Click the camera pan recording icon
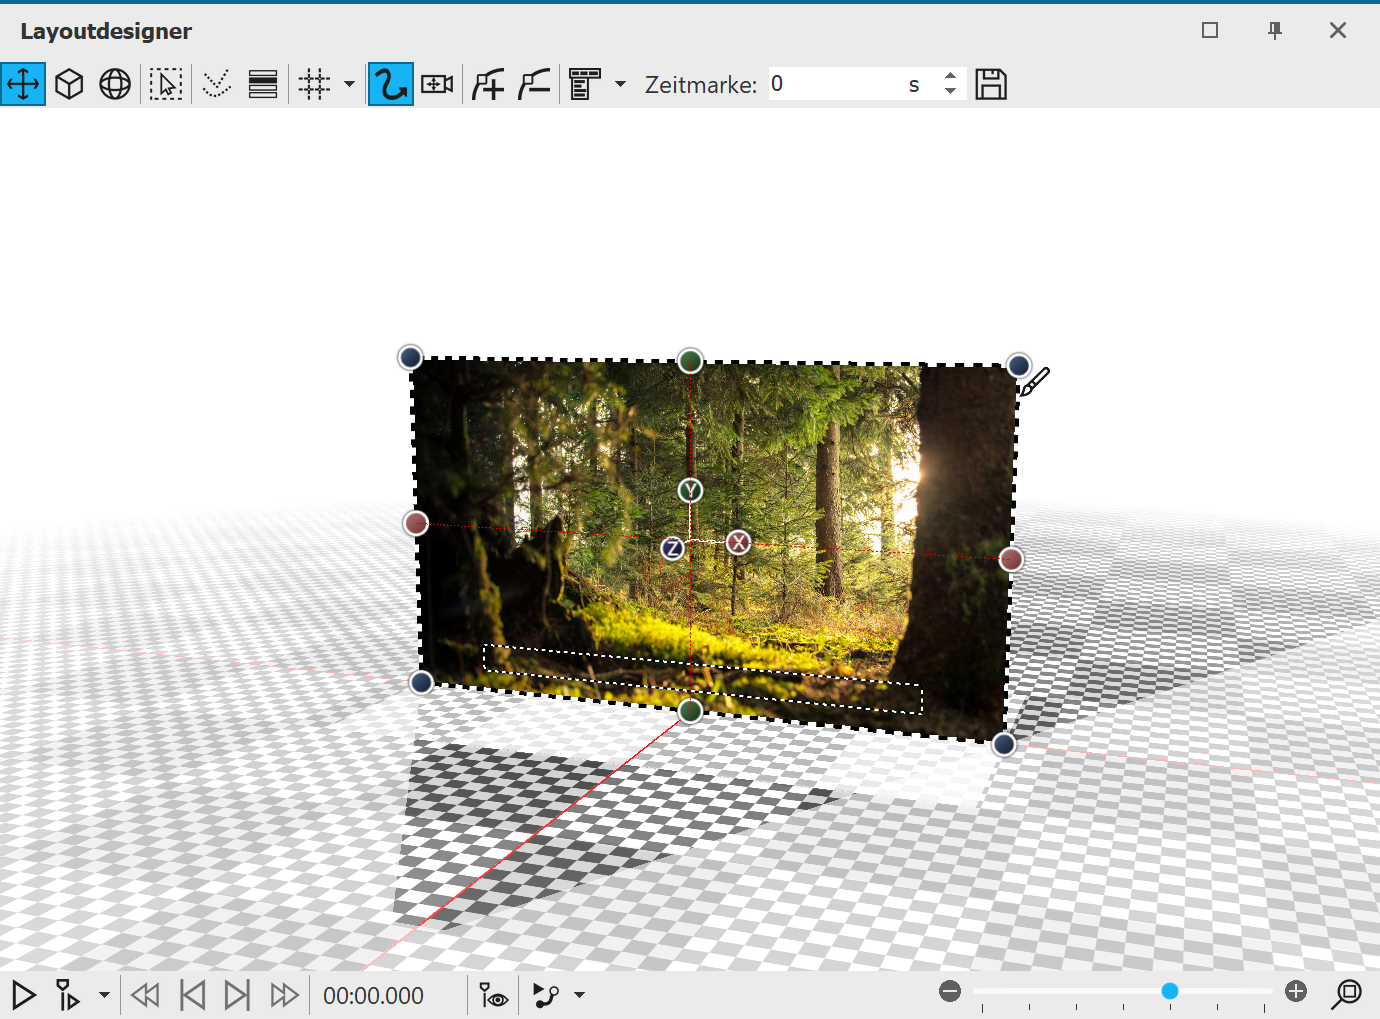Image resolution: width=1380 pixels, height=1019 pixels. pyautogui.click(x=435, y=84)
